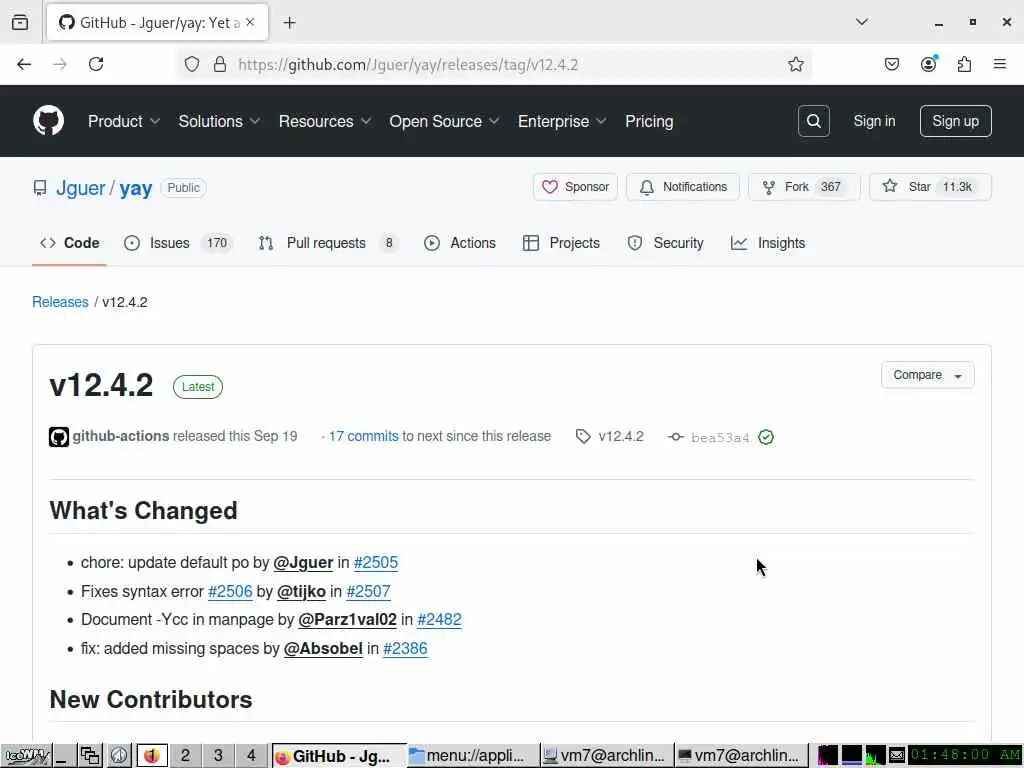The width and height of the screenshot is (1024, 768).
Task: Open the @Parz1val02 profile link
Action: [x=347, y=619]
